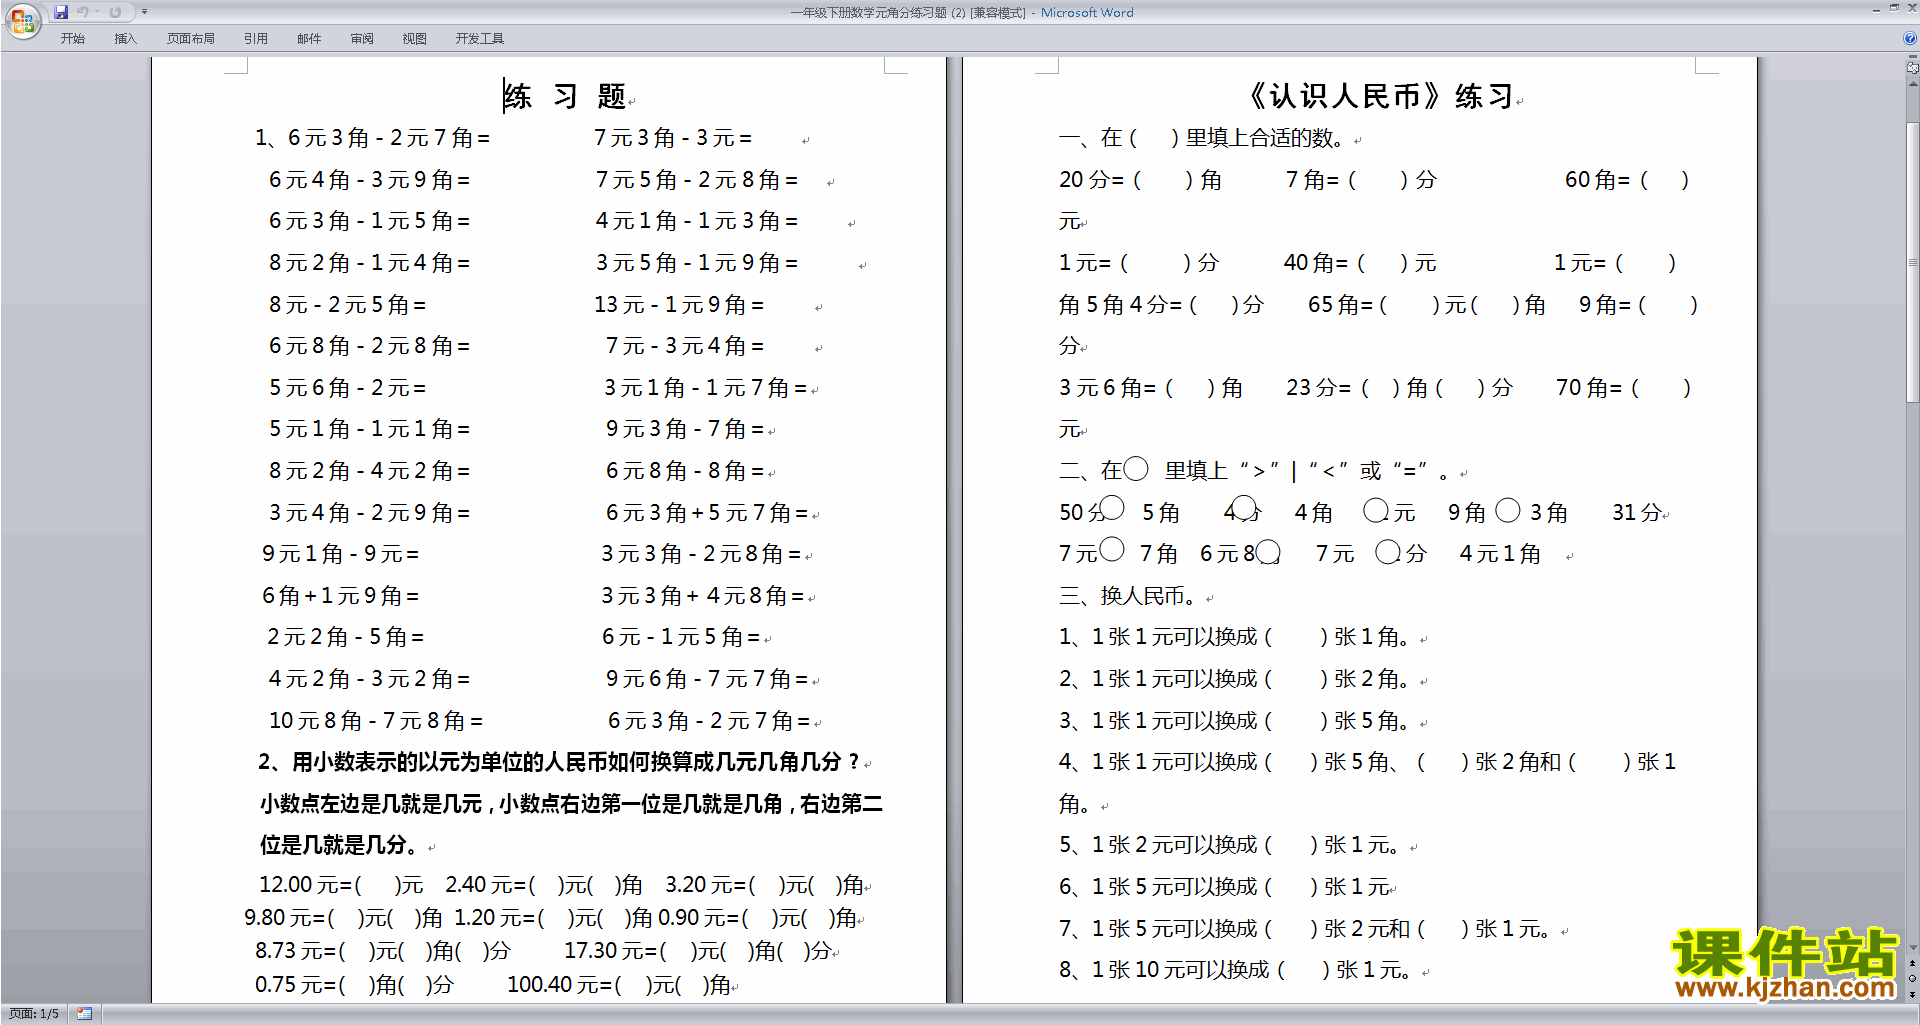Toggle the ruler view icon
Screen dimensions: 1920x1025
[x=1912, y=68]
